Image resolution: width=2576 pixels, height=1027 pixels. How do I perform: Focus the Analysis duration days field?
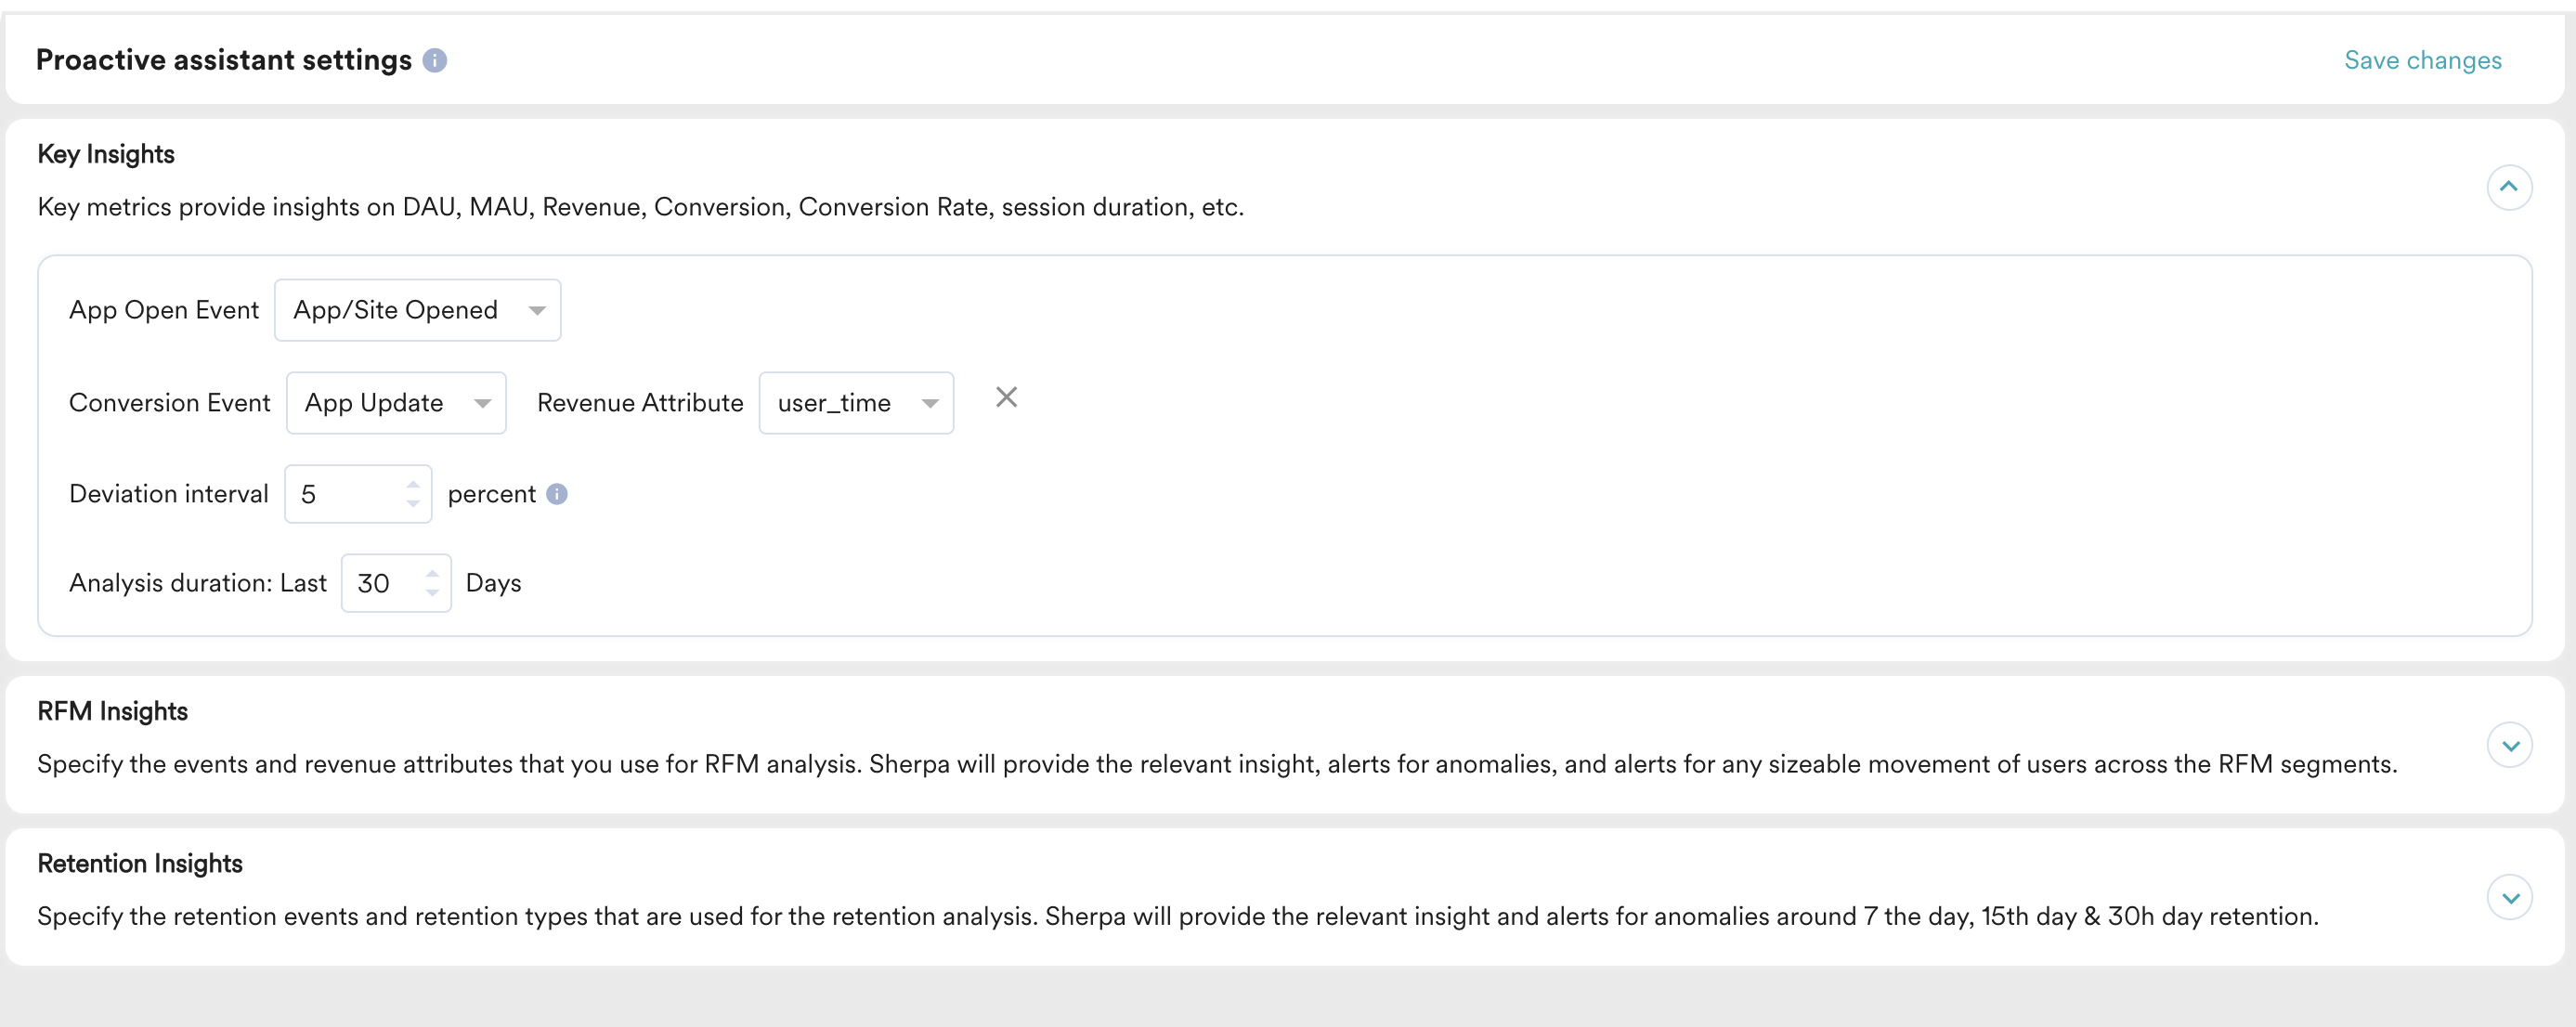click(383, 584)
